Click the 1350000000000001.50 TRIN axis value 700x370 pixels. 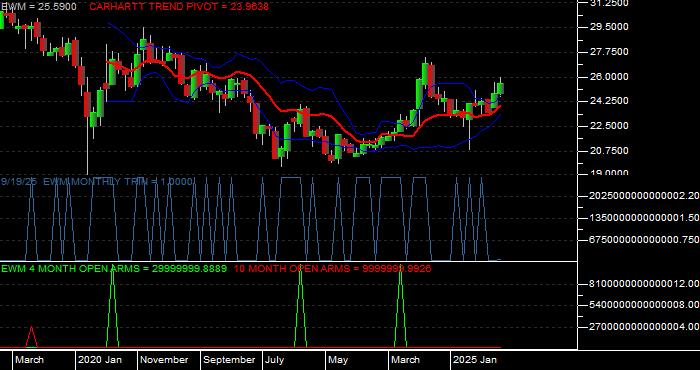[x=644, y=218]
